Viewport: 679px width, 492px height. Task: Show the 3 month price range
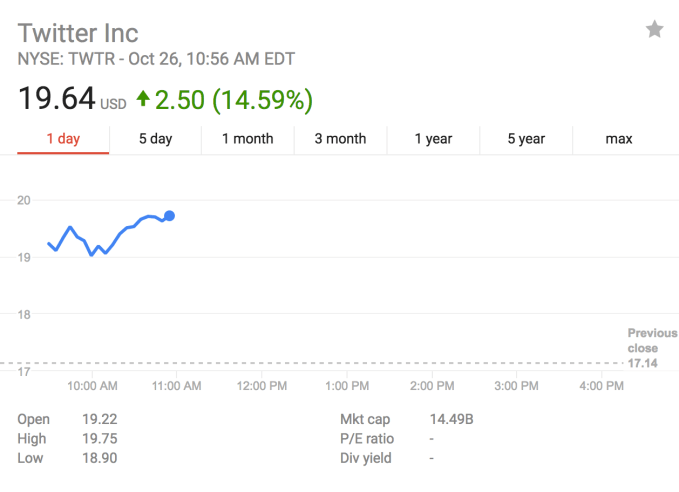[340, 139]
